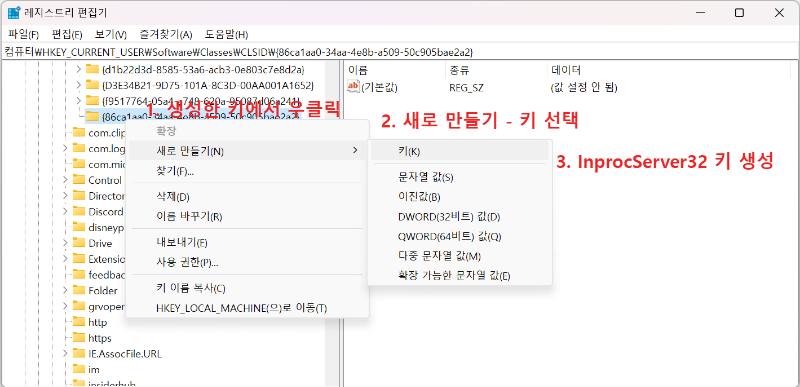The height and width of the screenshot is (387, 800).
Task: Click the folder icon beside IE.AssocFile.URL key
Action: [x=79, y=353]
